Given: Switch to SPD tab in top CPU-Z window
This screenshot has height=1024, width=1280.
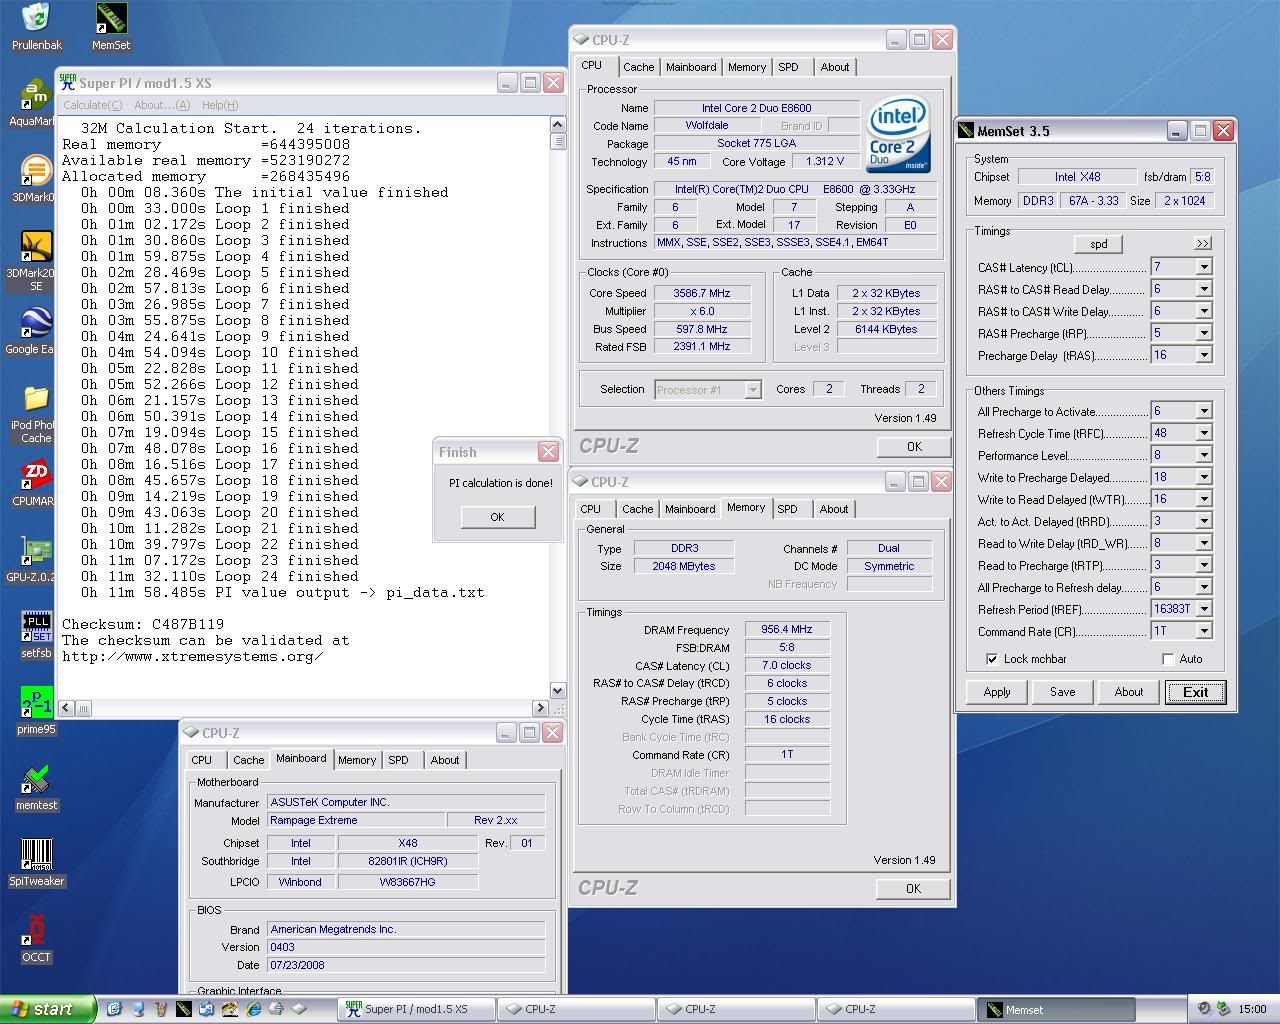Looking at the screenshot, I should (789, 67).
